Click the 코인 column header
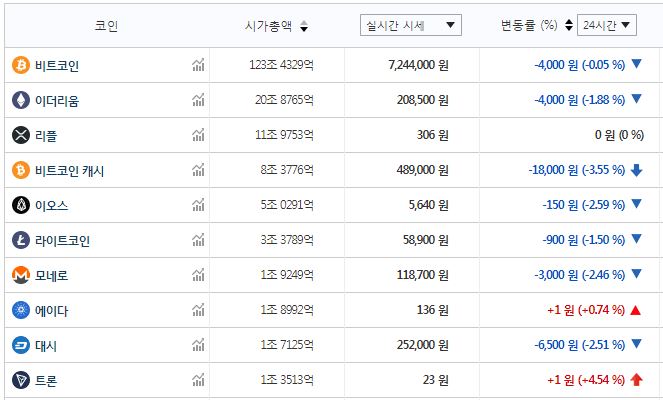Image resolution: width=663 pixels, height=400 pixels. (106, 26)
